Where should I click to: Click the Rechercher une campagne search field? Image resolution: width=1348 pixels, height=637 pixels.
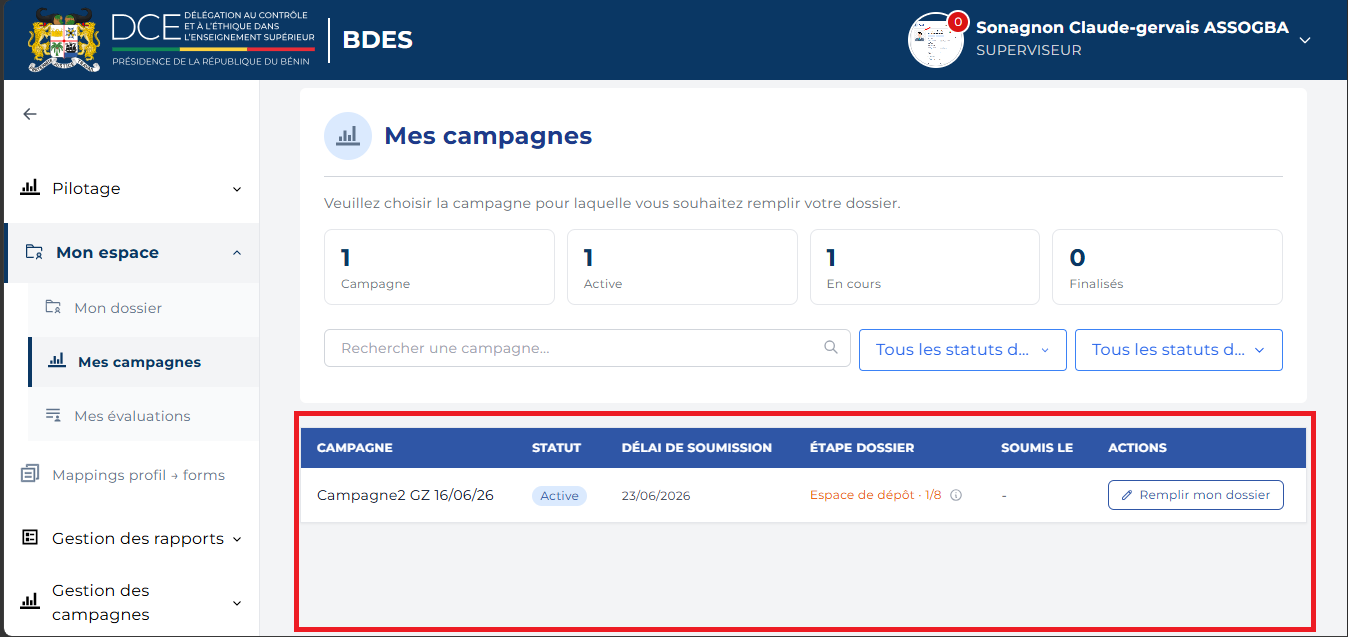pyautogui.click(x=587, y=348)
